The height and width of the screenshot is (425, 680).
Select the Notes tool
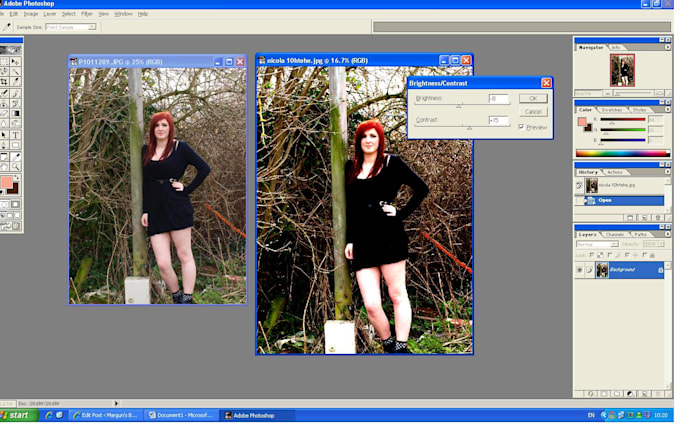(x=4, y=157)
